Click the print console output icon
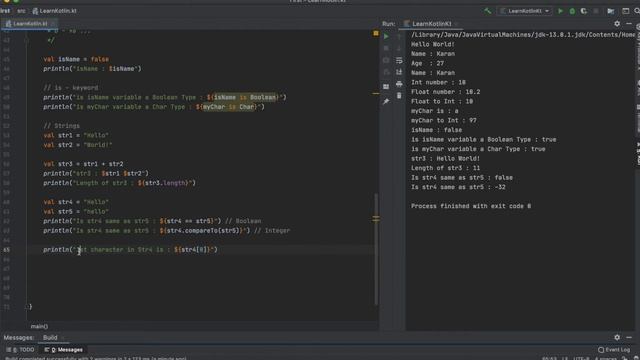The width and height of the screenshot is (640, 360). click(x=399, y=84)
